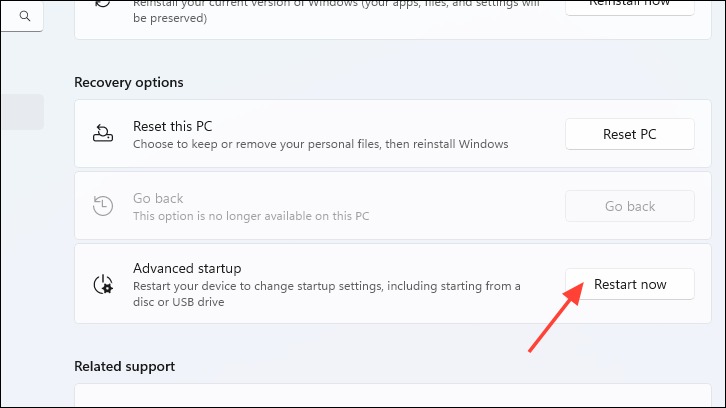This screenshot has height=408, width=726.
Task: Click the Reset this PC icon
Action: (103, 133)
